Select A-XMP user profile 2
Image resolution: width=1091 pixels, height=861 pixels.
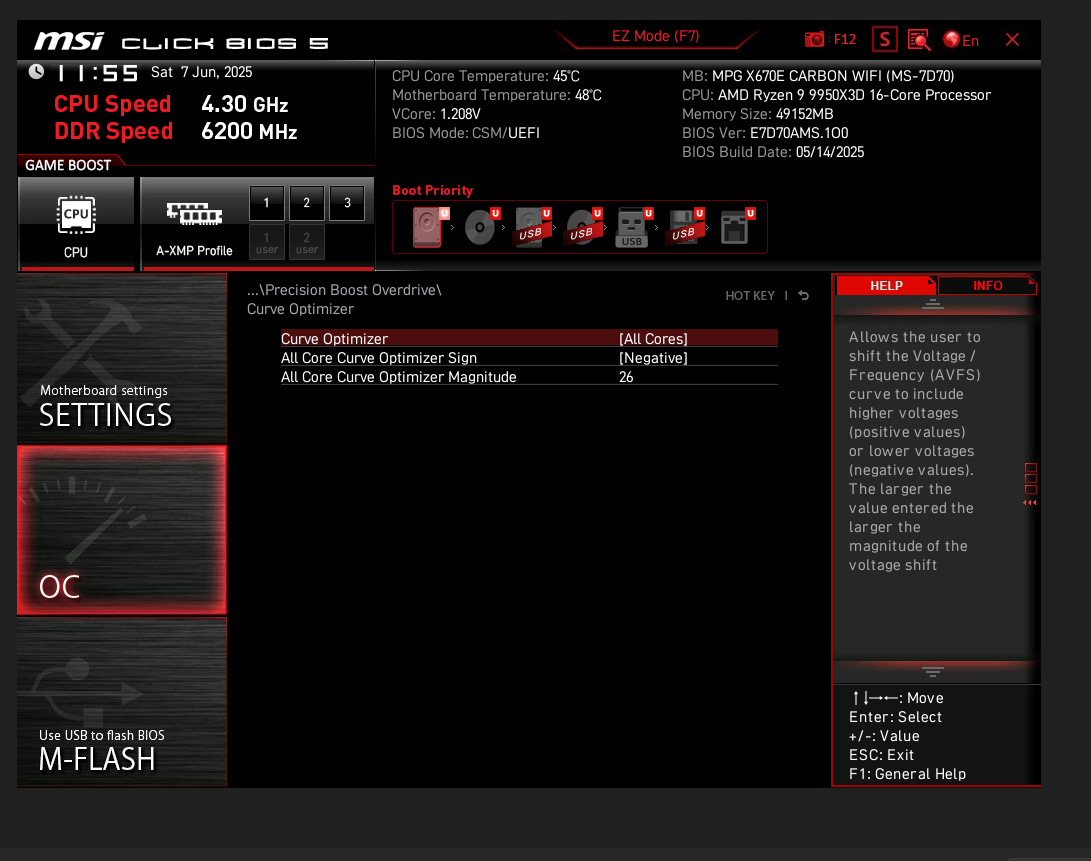pyautogui.click(x=307, y=242)
